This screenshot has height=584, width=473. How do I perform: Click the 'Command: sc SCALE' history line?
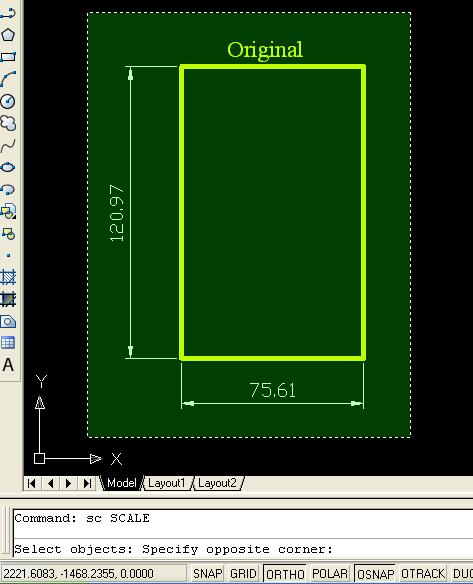coord(82,518)
